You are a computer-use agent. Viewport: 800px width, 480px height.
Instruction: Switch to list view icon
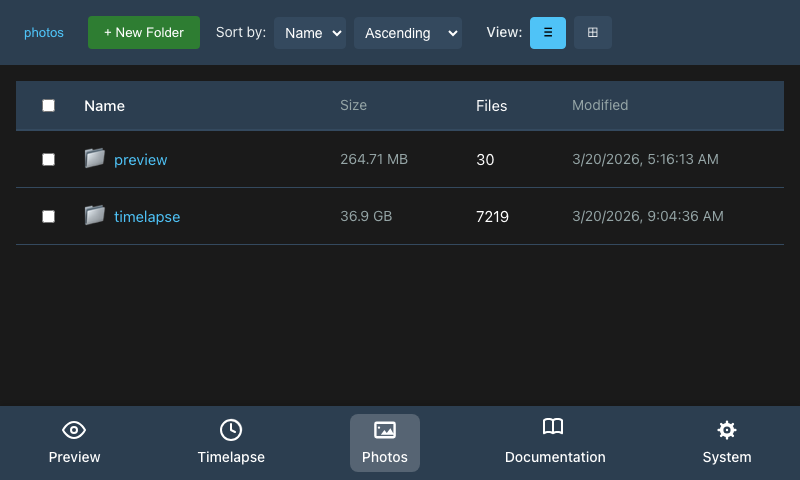click(547, 33)
